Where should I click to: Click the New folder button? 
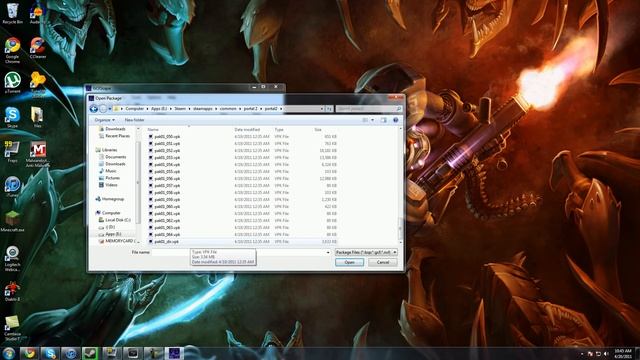point(134,120)
